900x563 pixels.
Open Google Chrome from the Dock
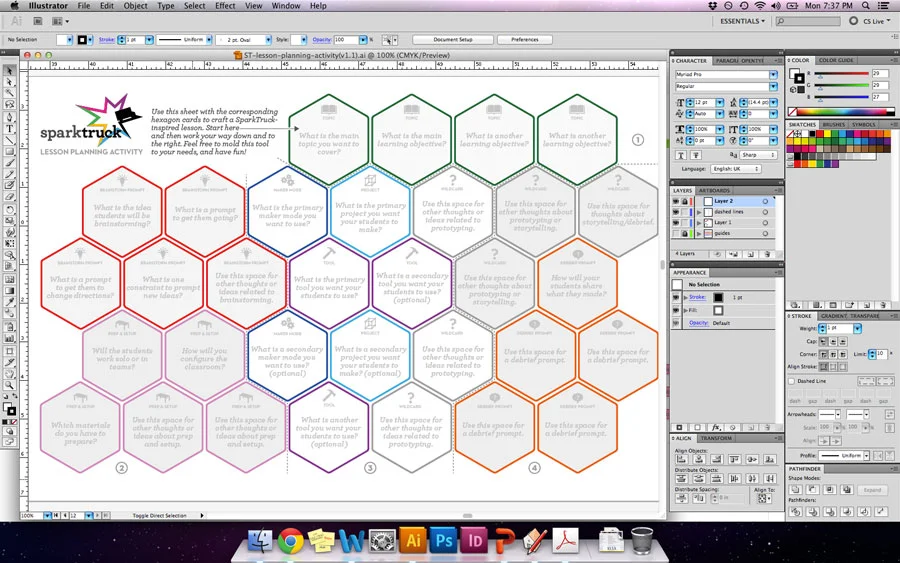291,541
